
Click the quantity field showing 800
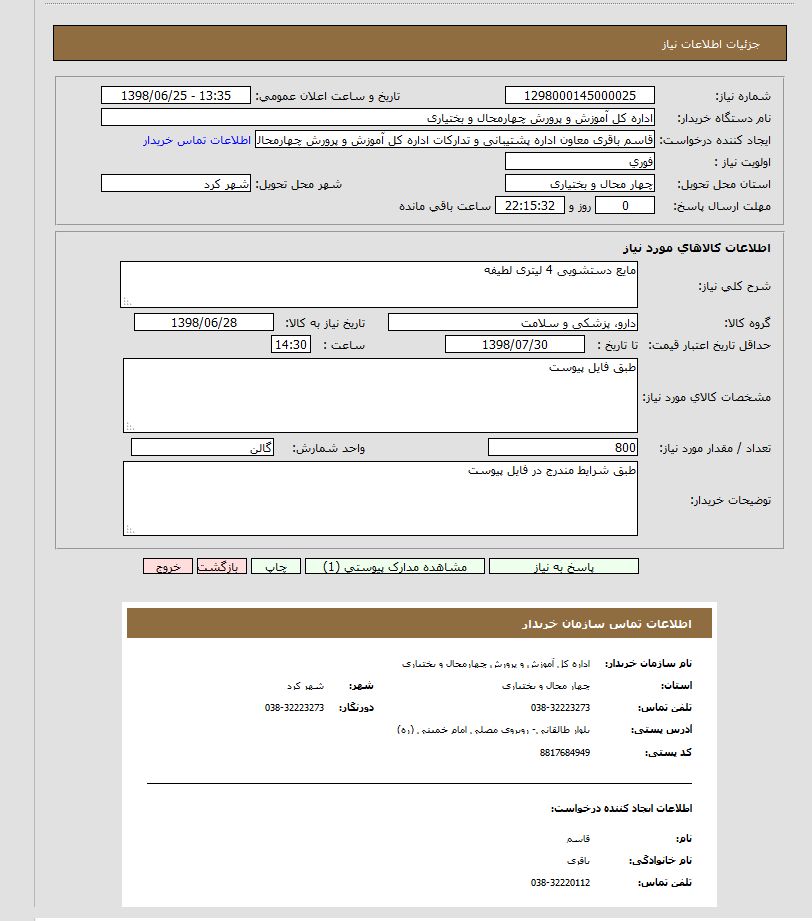(563, 448)
